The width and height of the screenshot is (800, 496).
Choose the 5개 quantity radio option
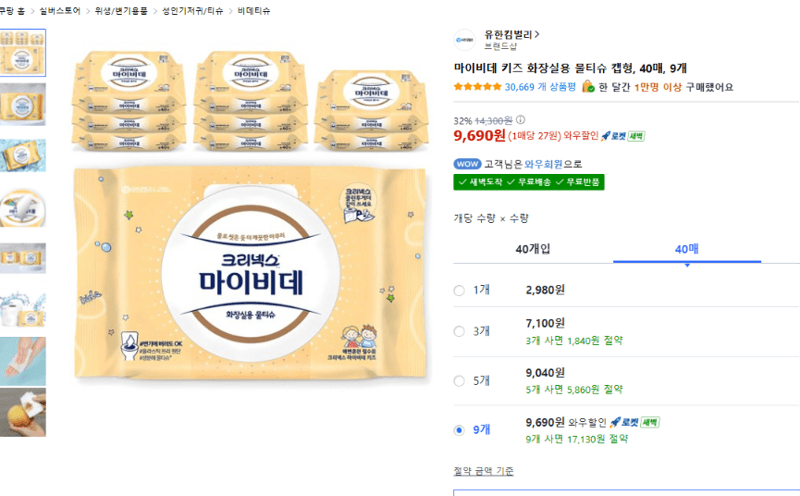tap(459, 381)
